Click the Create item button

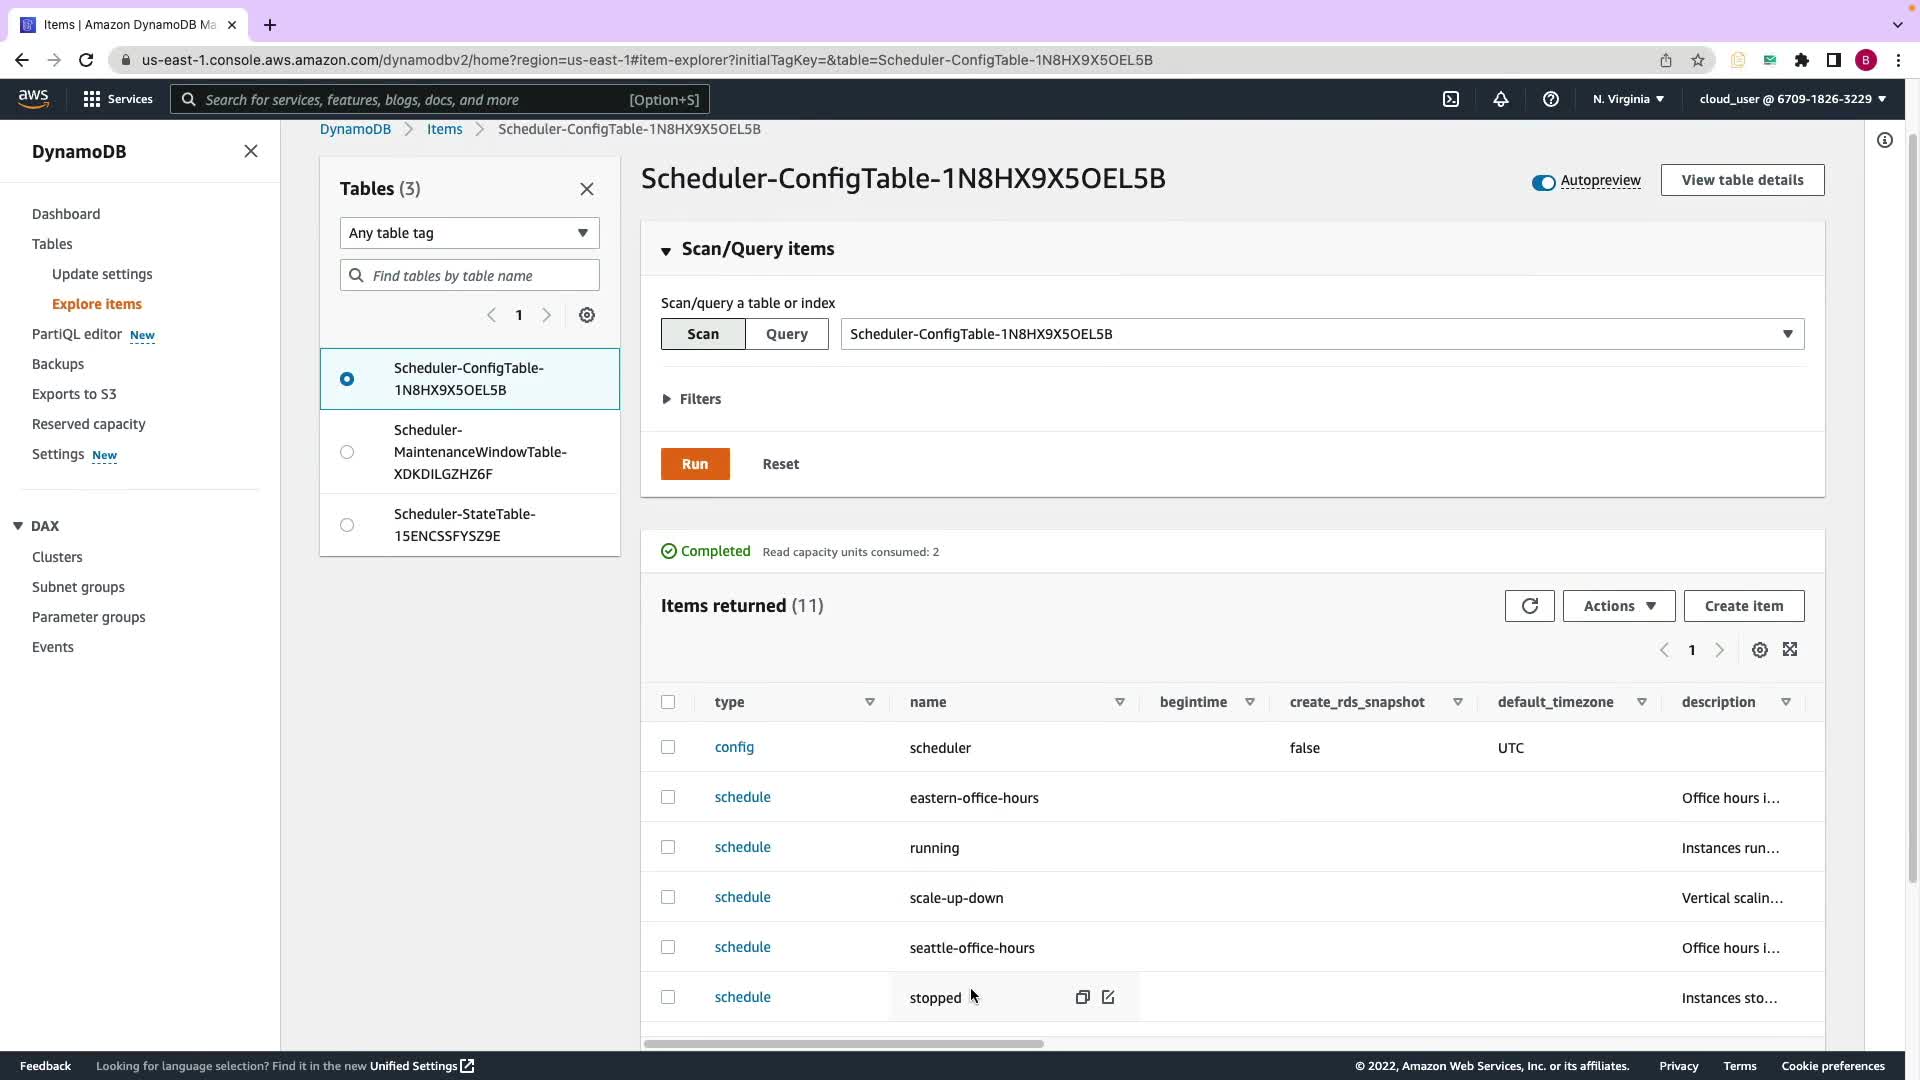tap(1743, 606)
